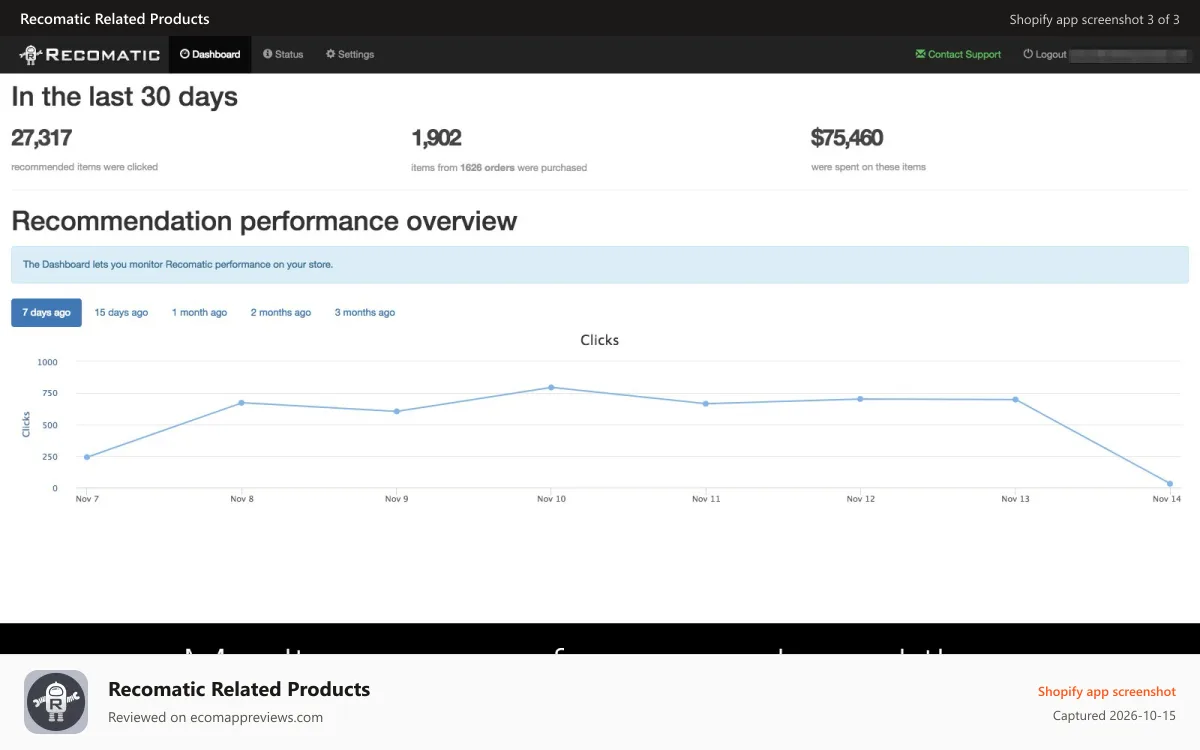The height and width of the screenshot is (750, 1200).
Task: Click the Recomatic app icon thumbnail
Action: coord(56,702)
